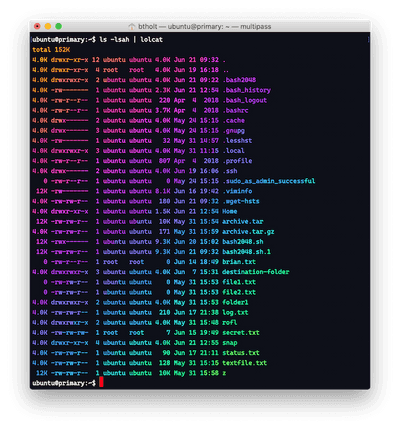Click the green zoom window button
The image size is (400, 429).
(x=59, y=26)
